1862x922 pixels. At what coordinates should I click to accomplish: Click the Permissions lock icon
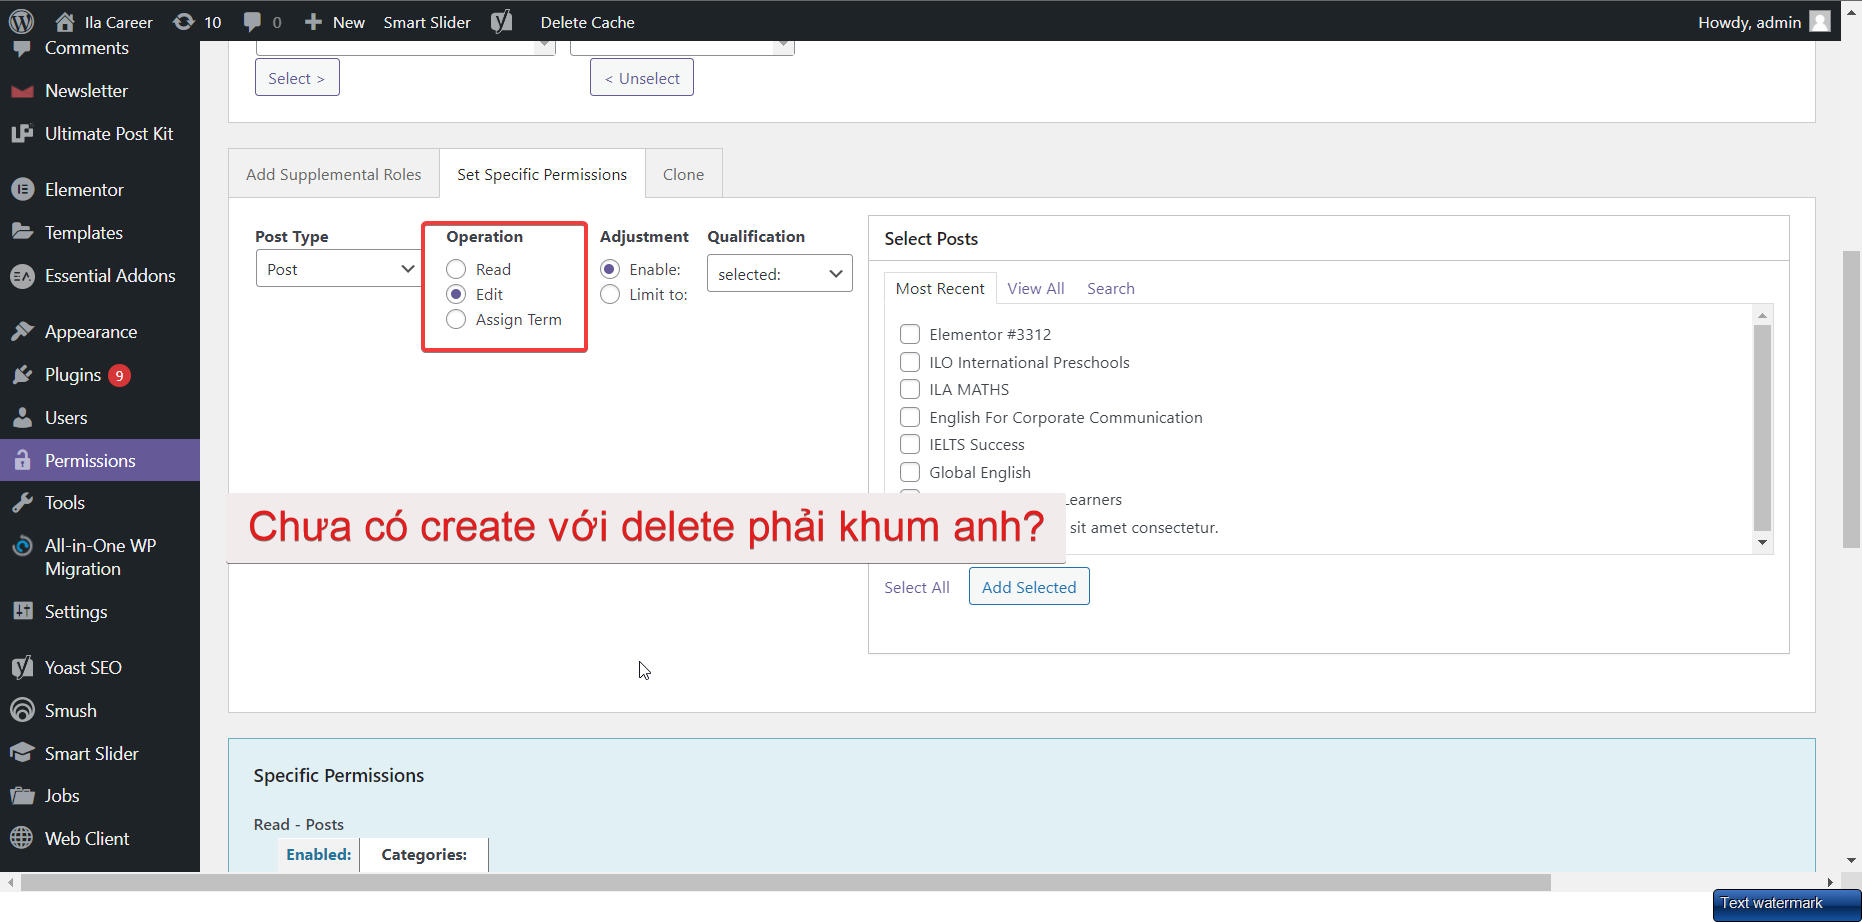[x=22, y=460]
